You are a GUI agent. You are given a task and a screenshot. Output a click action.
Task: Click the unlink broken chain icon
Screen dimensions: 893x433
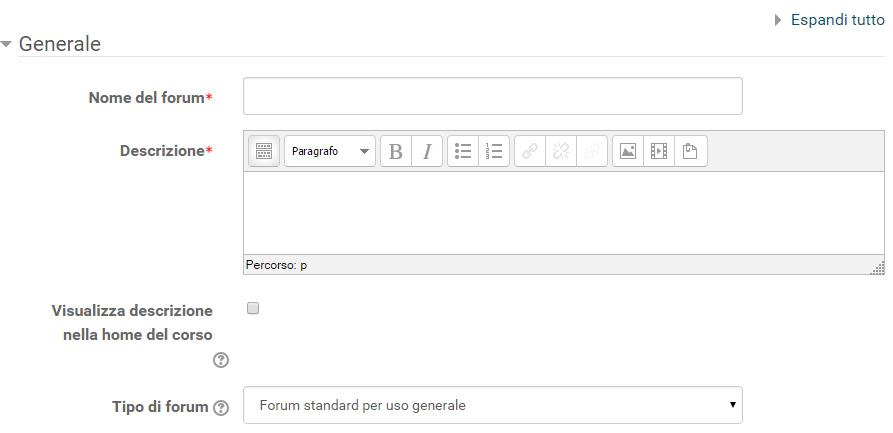[561, 151]
